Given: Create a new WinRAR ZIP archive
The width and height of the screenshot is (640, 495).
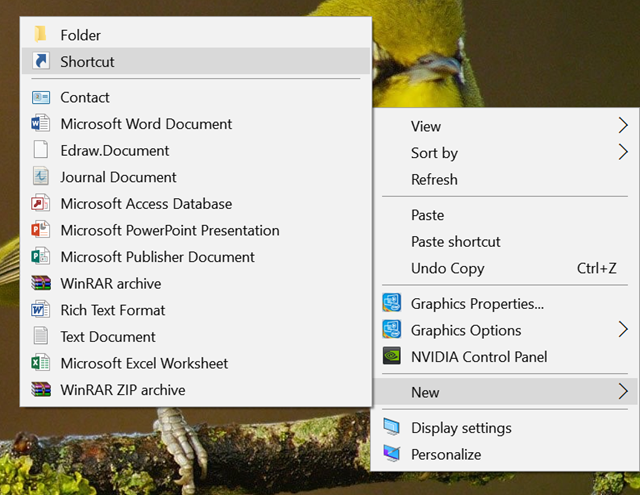Looking at the screenshot, I should tap(196, 389).
